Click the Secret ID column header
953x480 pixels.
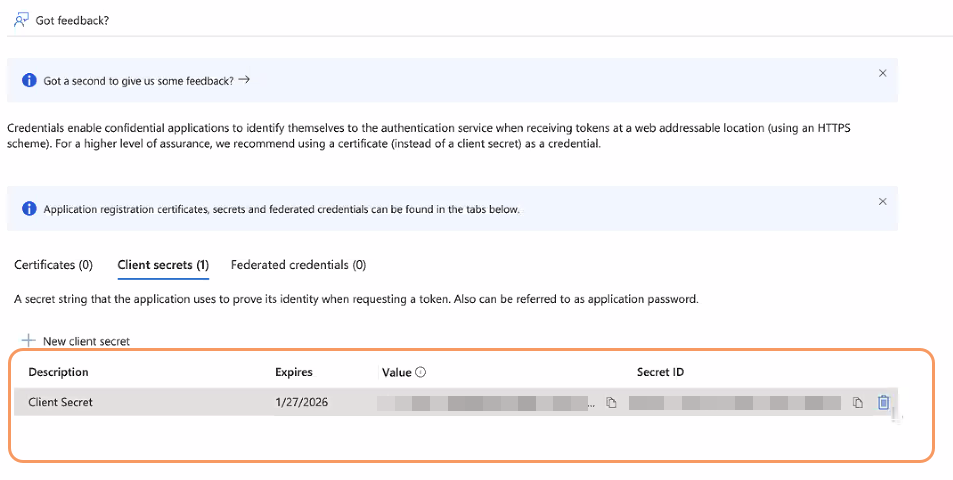point(660,372)
